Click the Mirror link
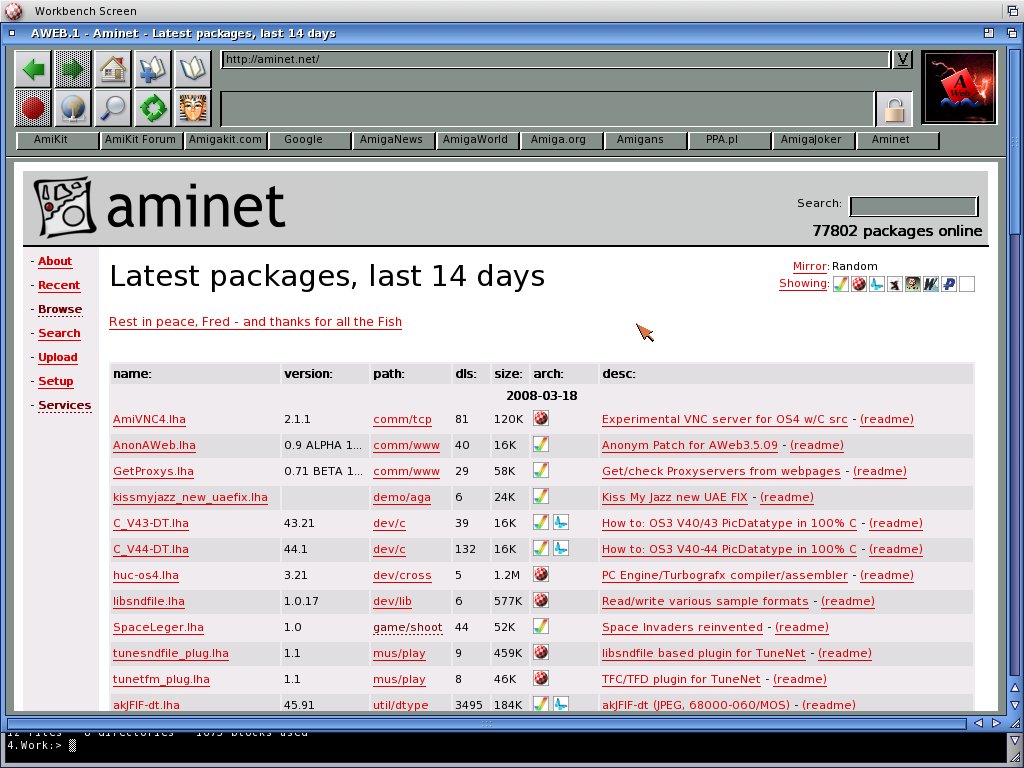Image resolution: width=1024 pixels, height=768 pixels. tap(810, 266)
